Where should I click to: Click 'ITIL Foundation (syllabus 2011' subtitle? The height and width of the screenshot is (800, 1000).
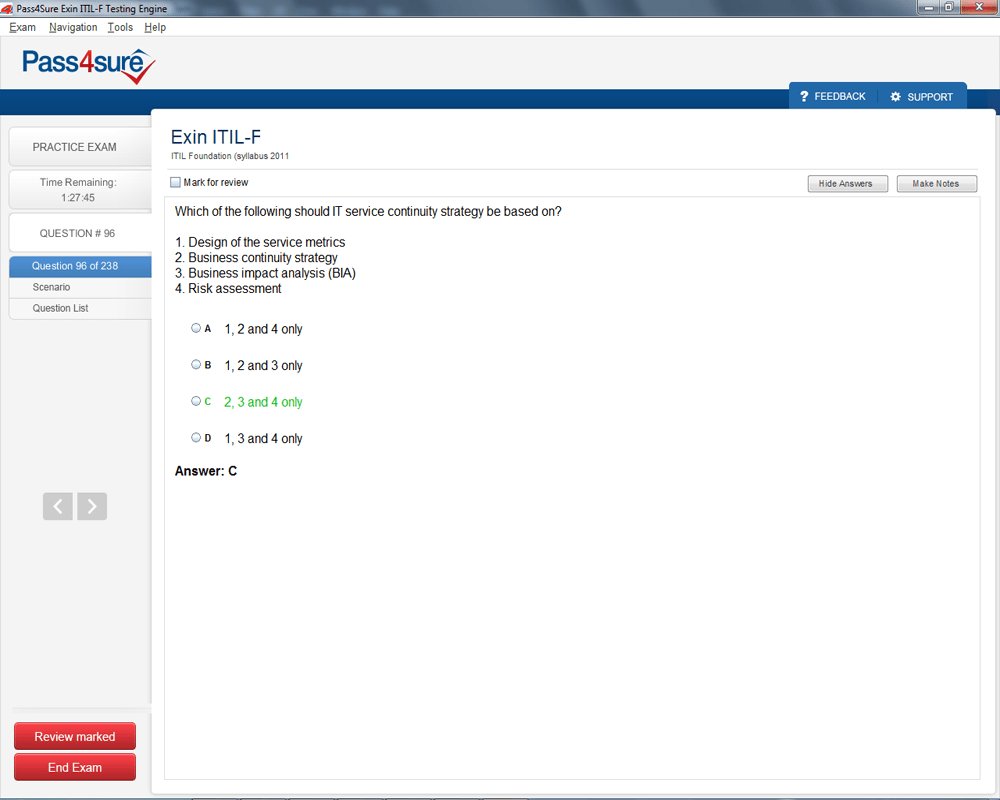click(230, 156)
